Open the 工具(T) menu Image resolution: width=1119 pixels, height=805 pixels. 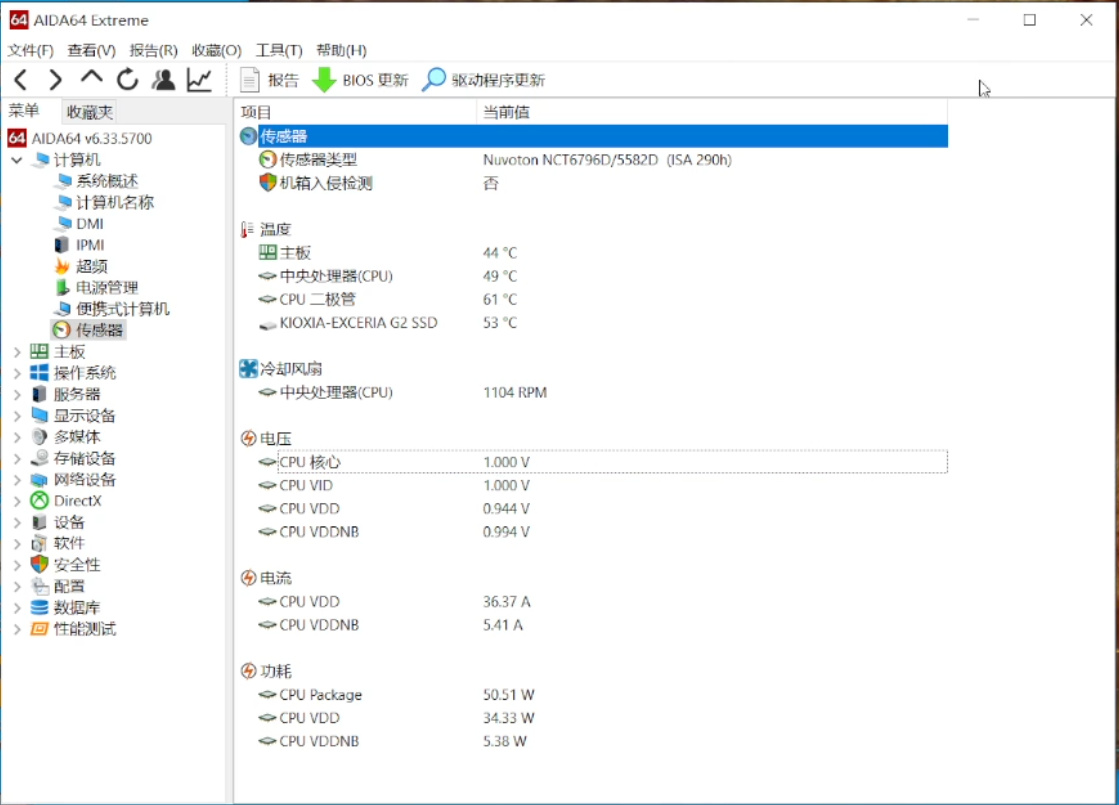[x=279, y=50]
